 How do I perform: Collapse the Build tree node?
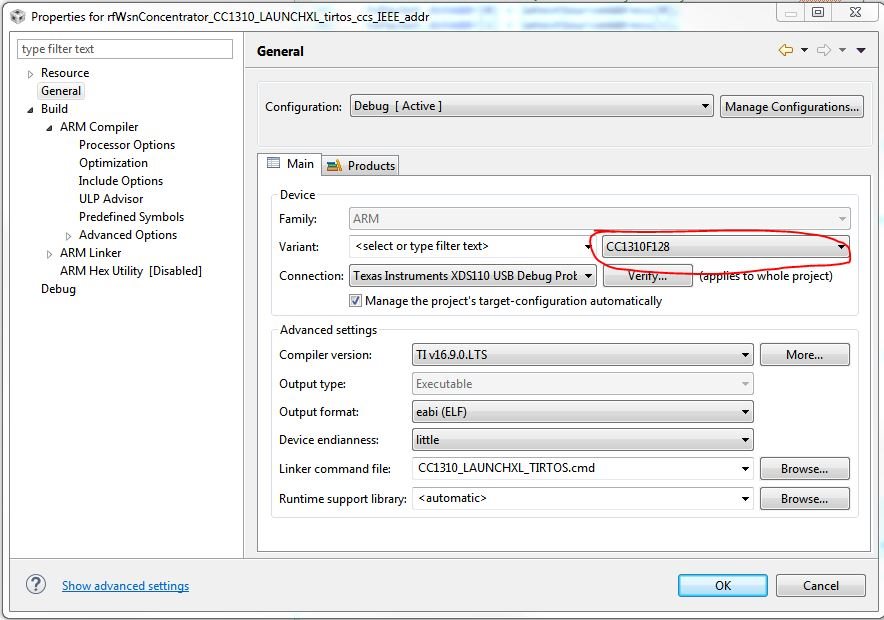tap(30, 110)
